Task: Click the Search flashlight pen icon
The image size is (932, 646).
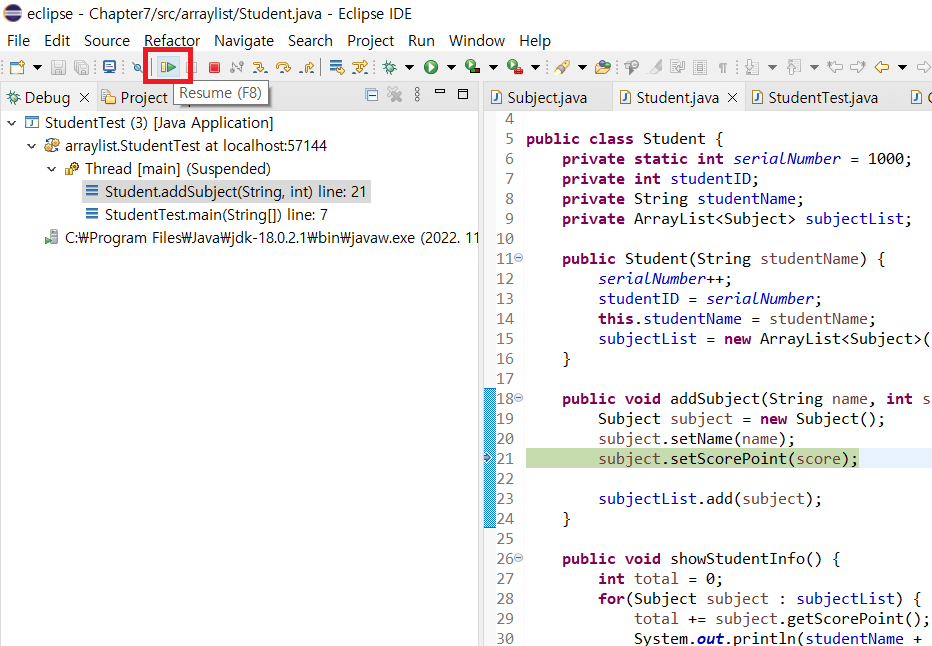Action: (x=562, y=67)
